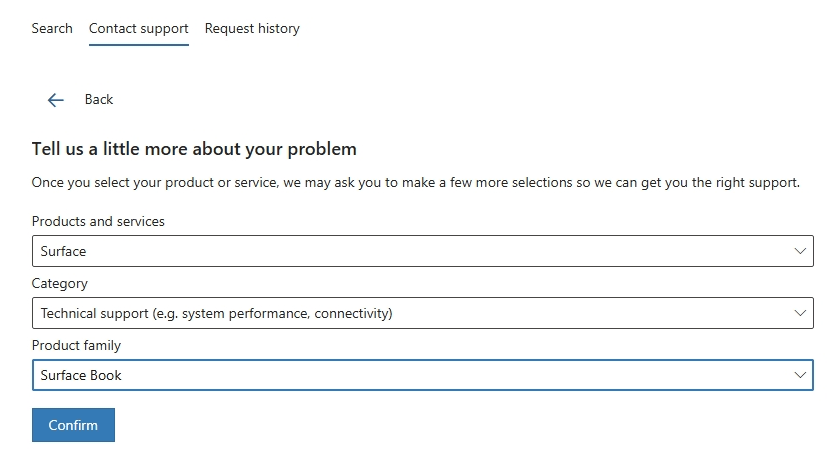Open the Product family combo box
Screen dimensions: 837x462
pyautogui.click(x=423, y=375)
